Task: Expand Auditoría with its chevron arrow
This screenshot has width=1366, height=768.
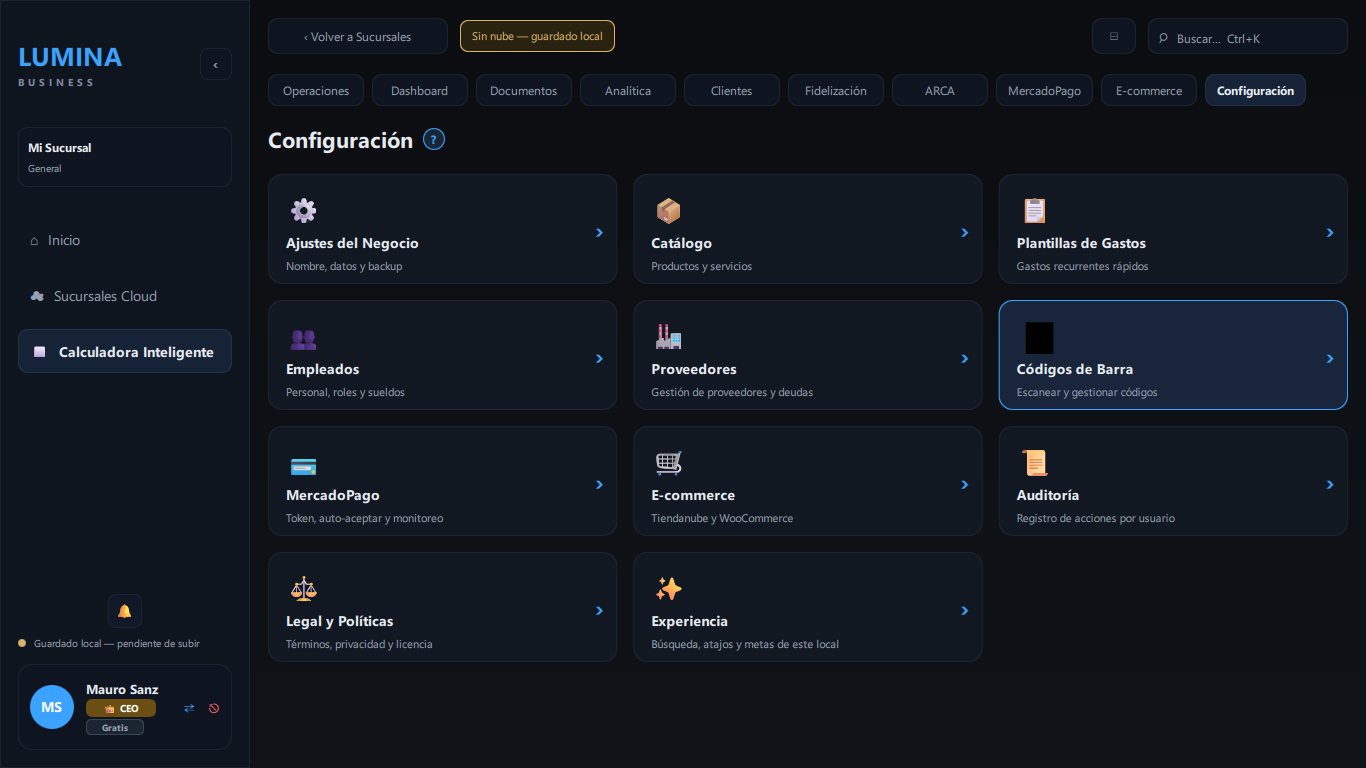Action: pyautogui.click(x=1330, y=484)
